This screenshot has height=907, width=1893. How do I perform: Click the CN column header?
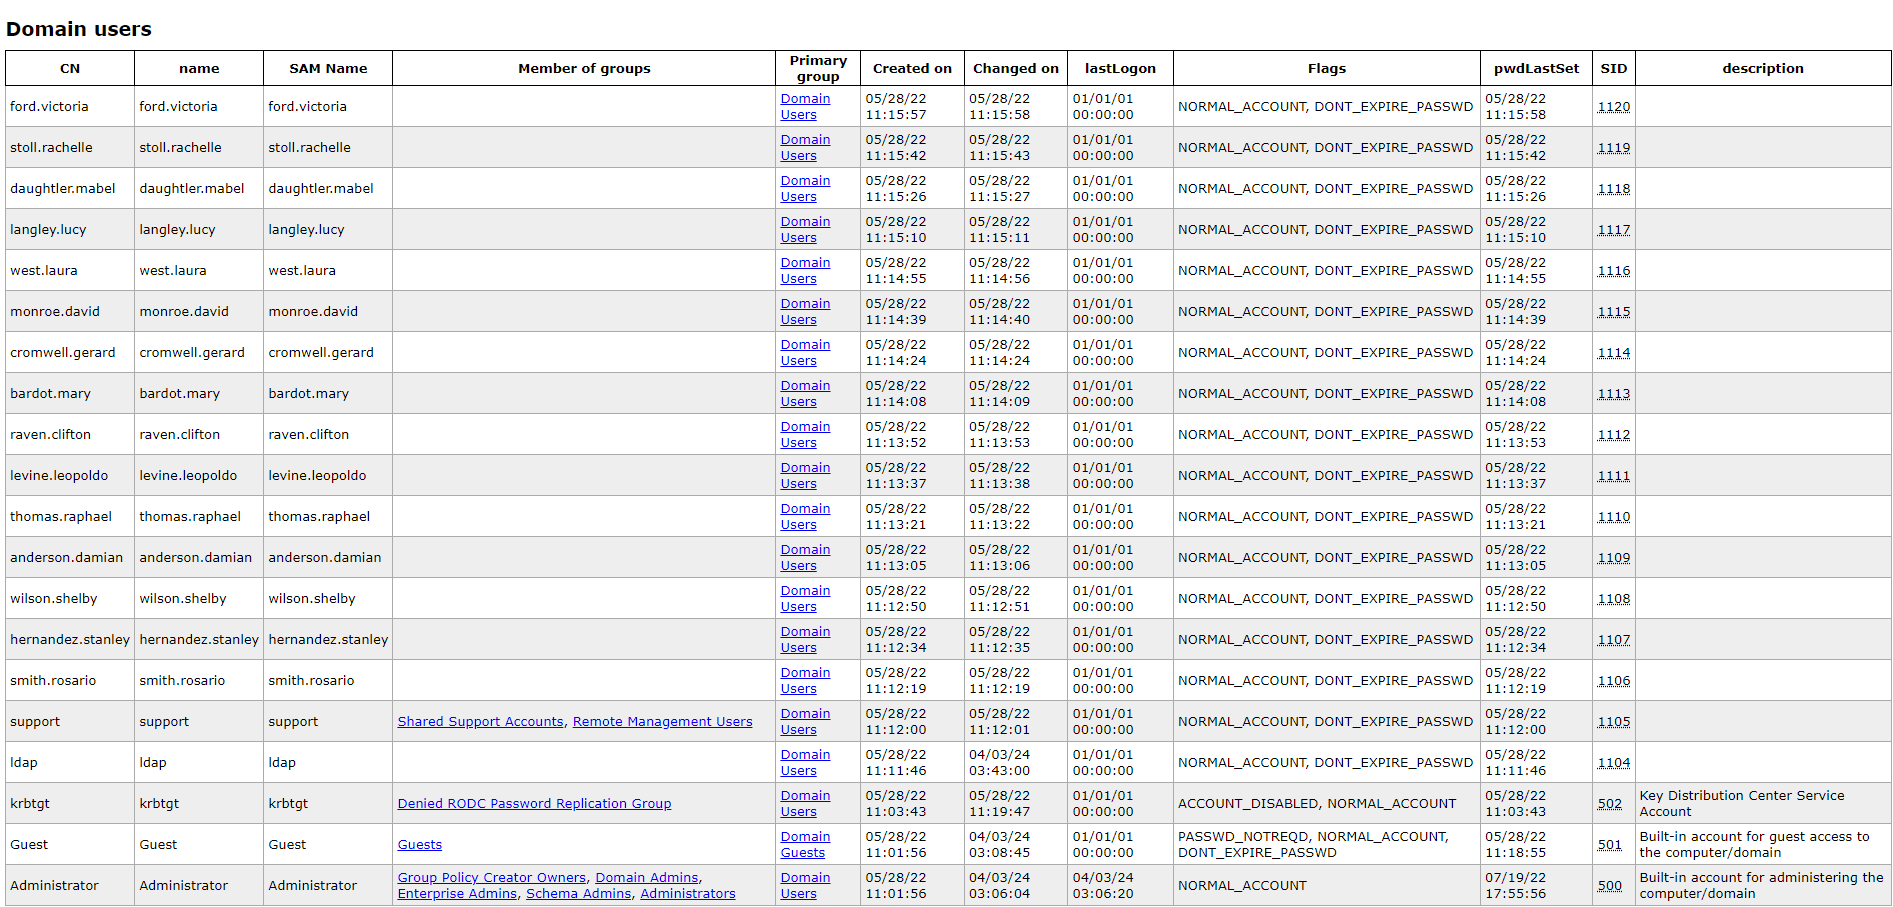pos(70,69)
